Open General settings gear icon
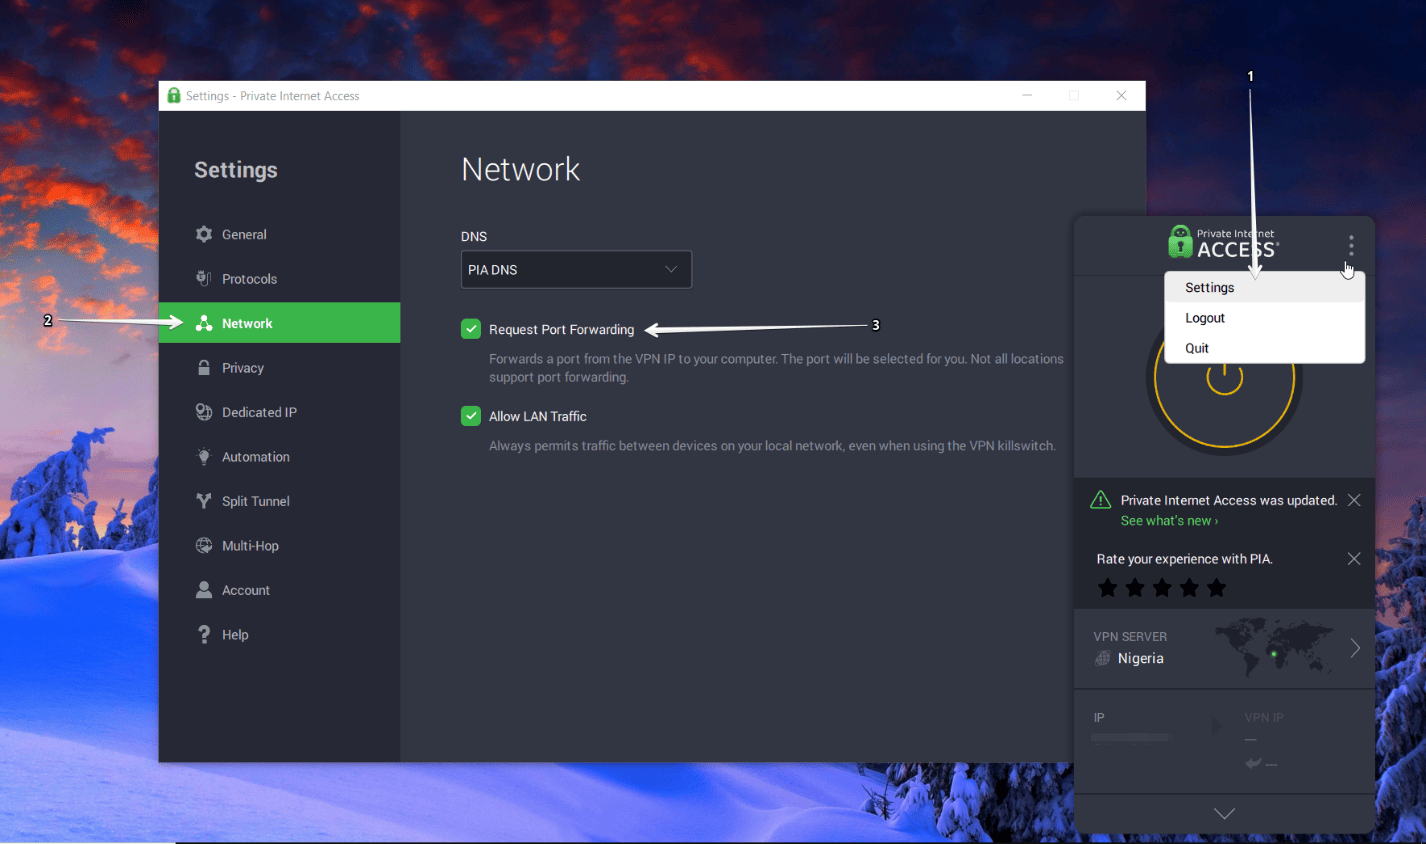1426x844 pixels. pos(204,234)
